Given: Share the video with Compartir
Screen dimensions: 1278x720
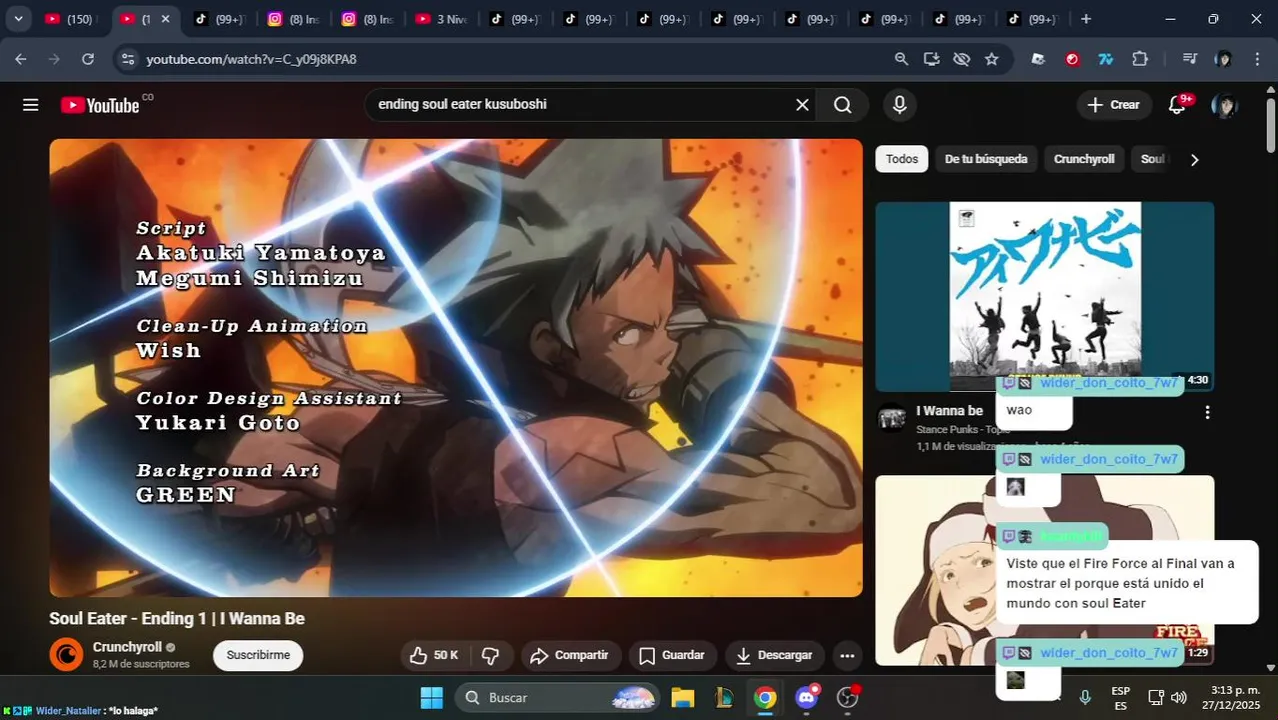Looking at the screenshot, I should [x=570, y=656].
